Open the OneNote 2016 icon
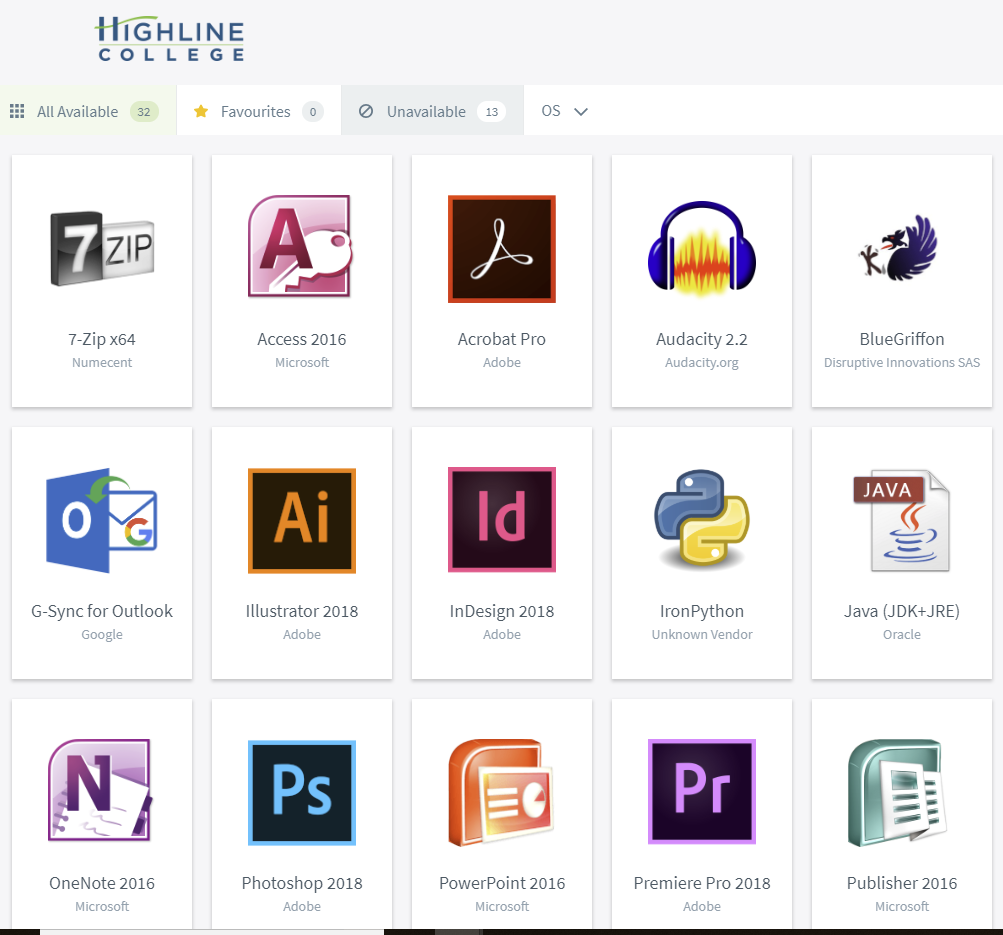The width and height of the screenshot is (1003, 935). pyautogui.click(x=100, y=790)
